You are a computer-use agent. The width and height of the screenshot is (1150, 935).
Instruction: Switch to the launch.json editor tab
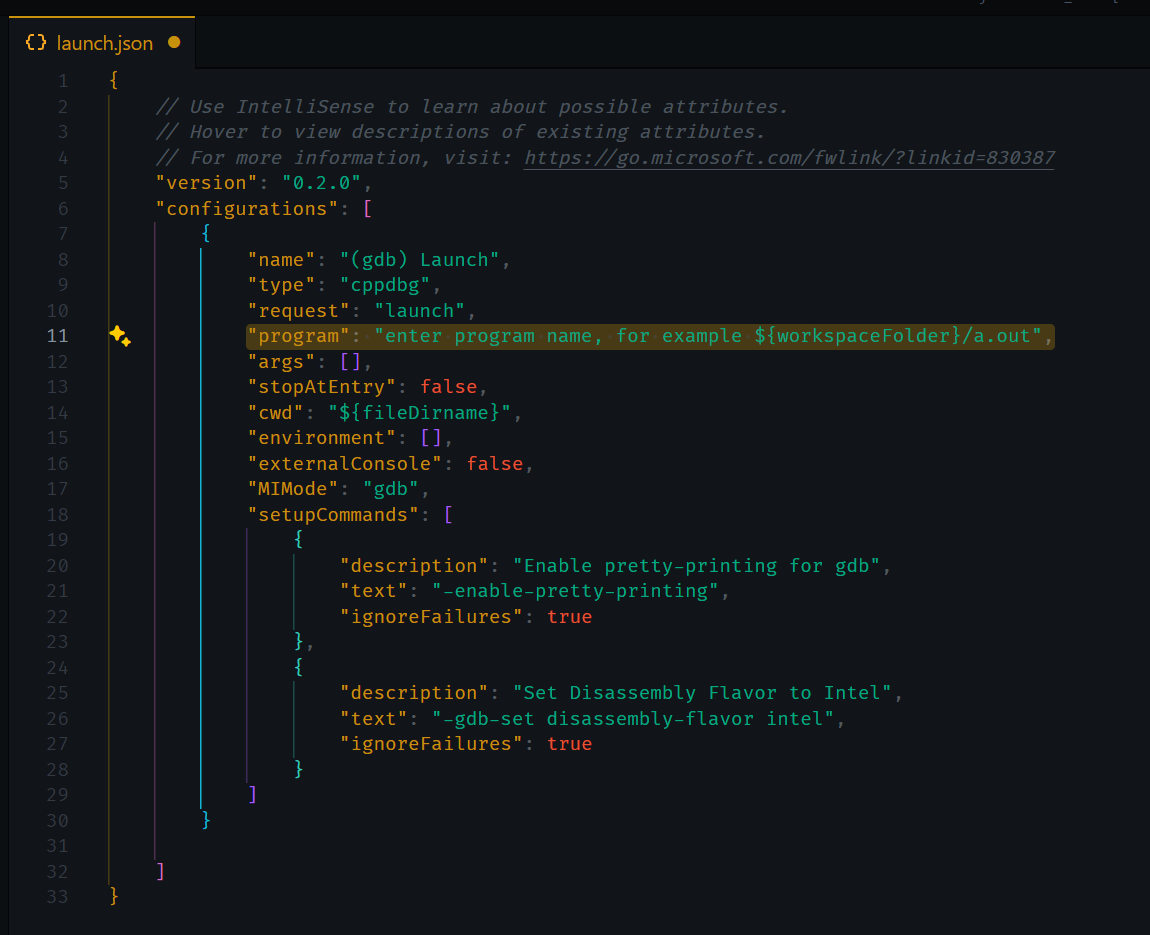pyautogui.click(x=104, y=42)
